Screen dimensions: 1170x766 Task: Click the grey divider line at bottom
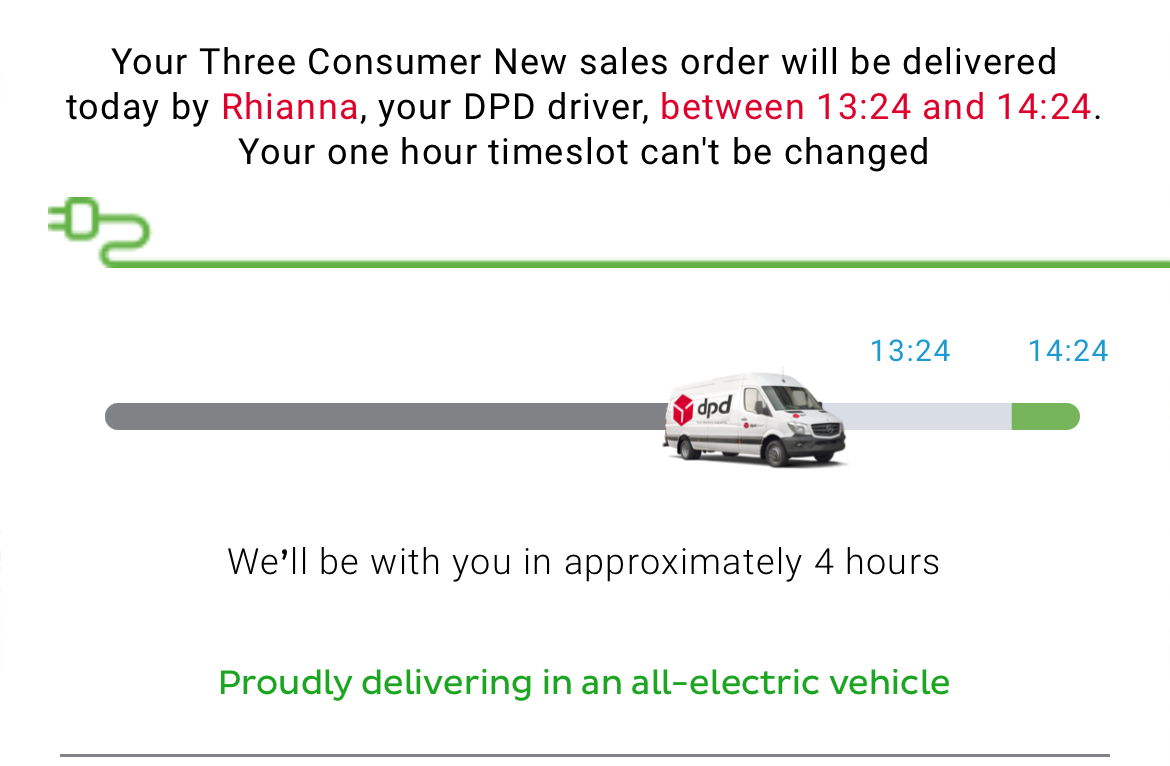pyautogui.click(x=585, y=756)
